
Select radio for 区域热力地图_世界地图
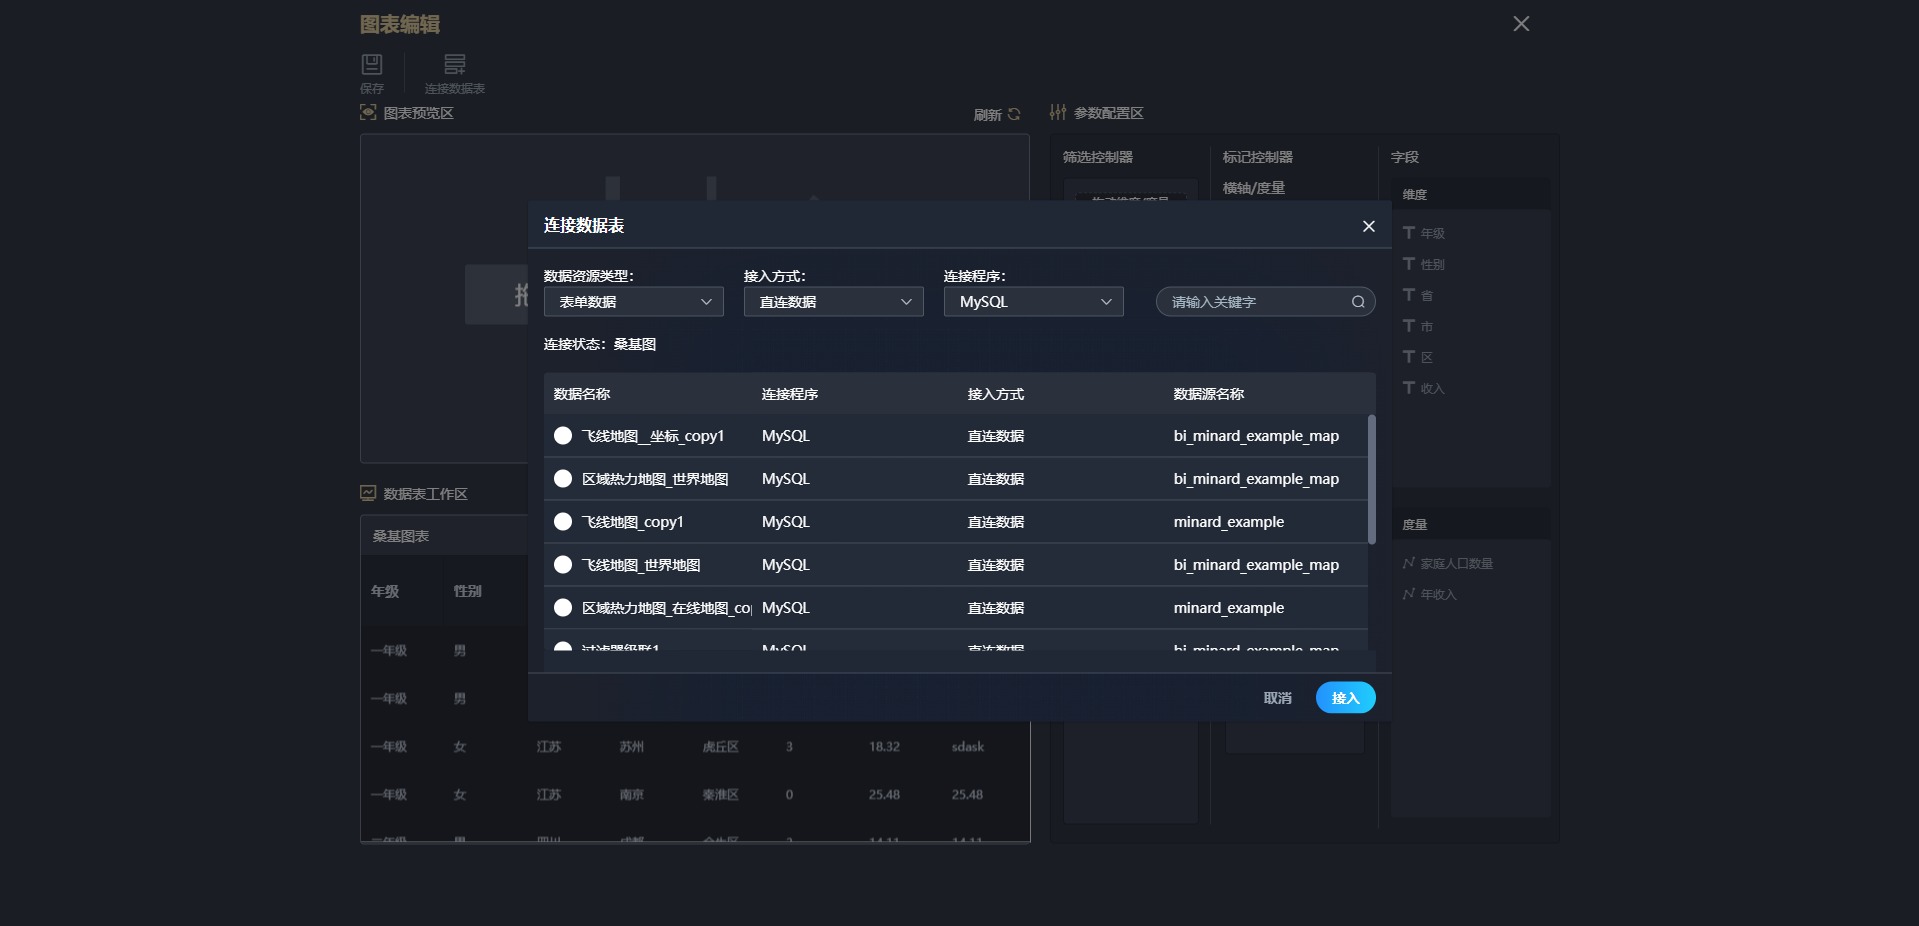[563, 479]
